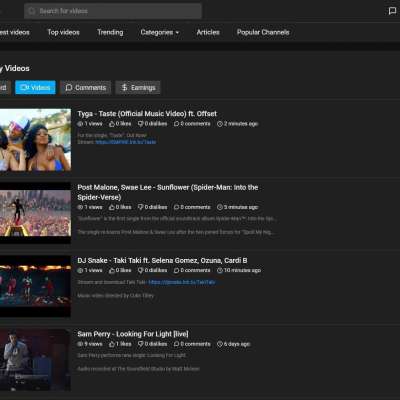Screen dimensions: 400x400
Task: Select the Videos tab
Action: click(35, 87)
